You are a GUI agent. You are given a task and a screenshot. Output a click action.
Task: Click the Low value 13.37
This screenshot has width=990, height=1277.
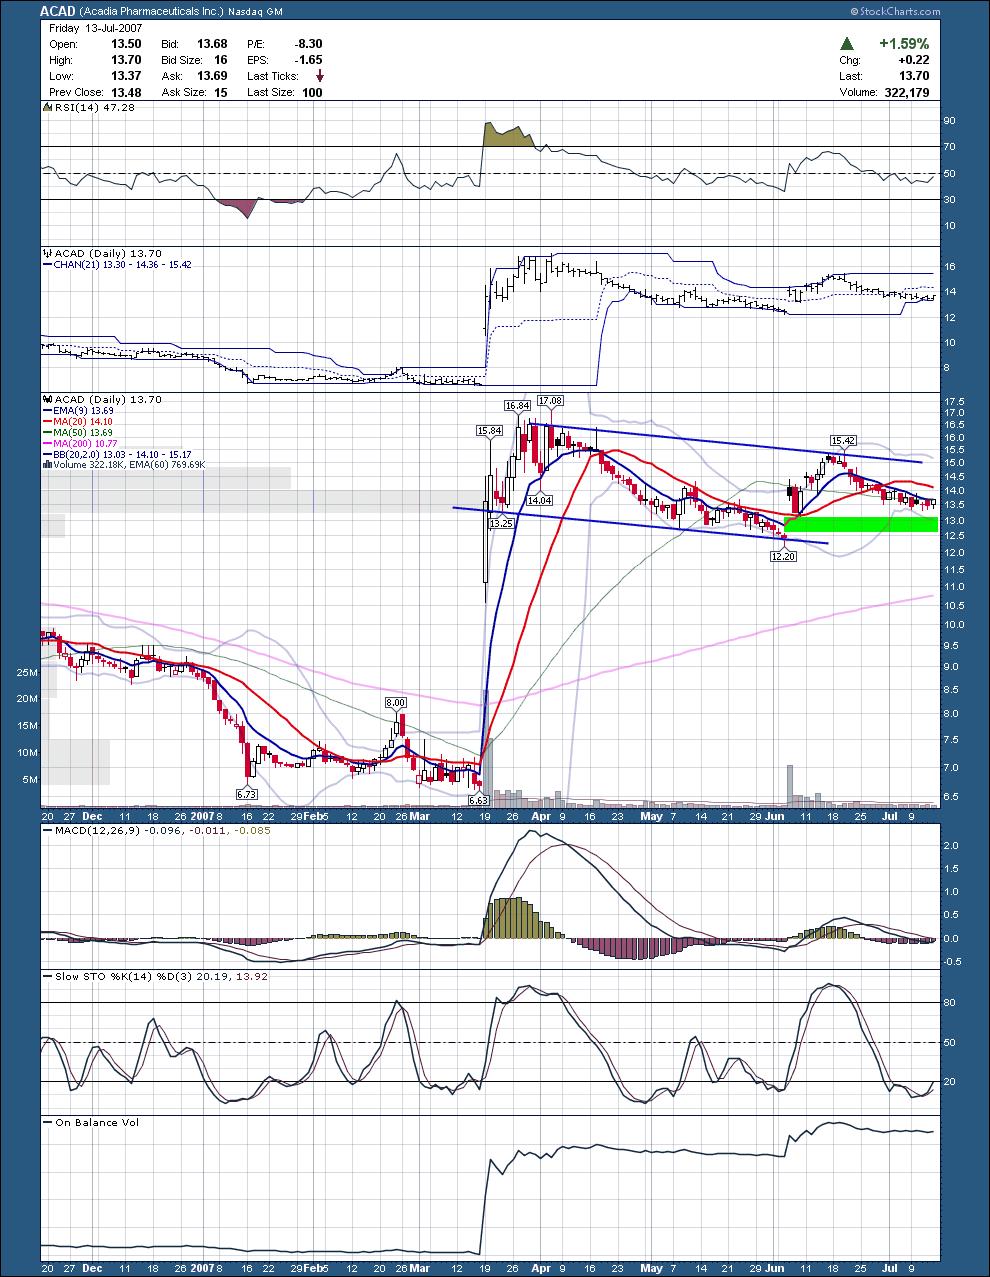tap(127, 76)
